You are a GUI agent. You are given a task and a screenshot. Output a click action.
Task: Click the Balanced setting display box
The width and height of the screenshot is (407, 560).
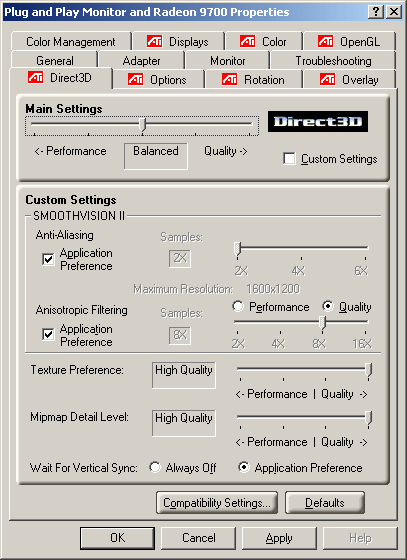point(156,156)
